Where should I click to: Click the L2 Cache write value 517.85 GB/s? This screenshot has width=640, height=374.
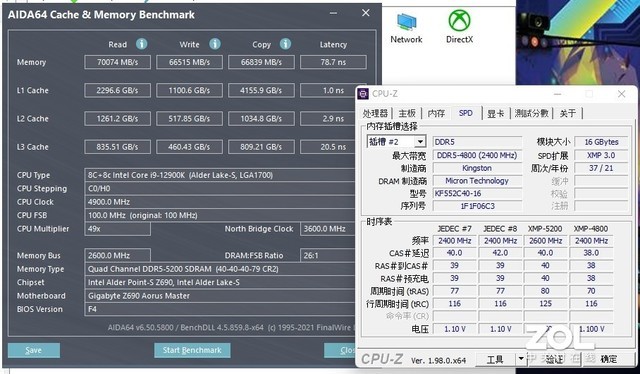[x=189, y=119]
